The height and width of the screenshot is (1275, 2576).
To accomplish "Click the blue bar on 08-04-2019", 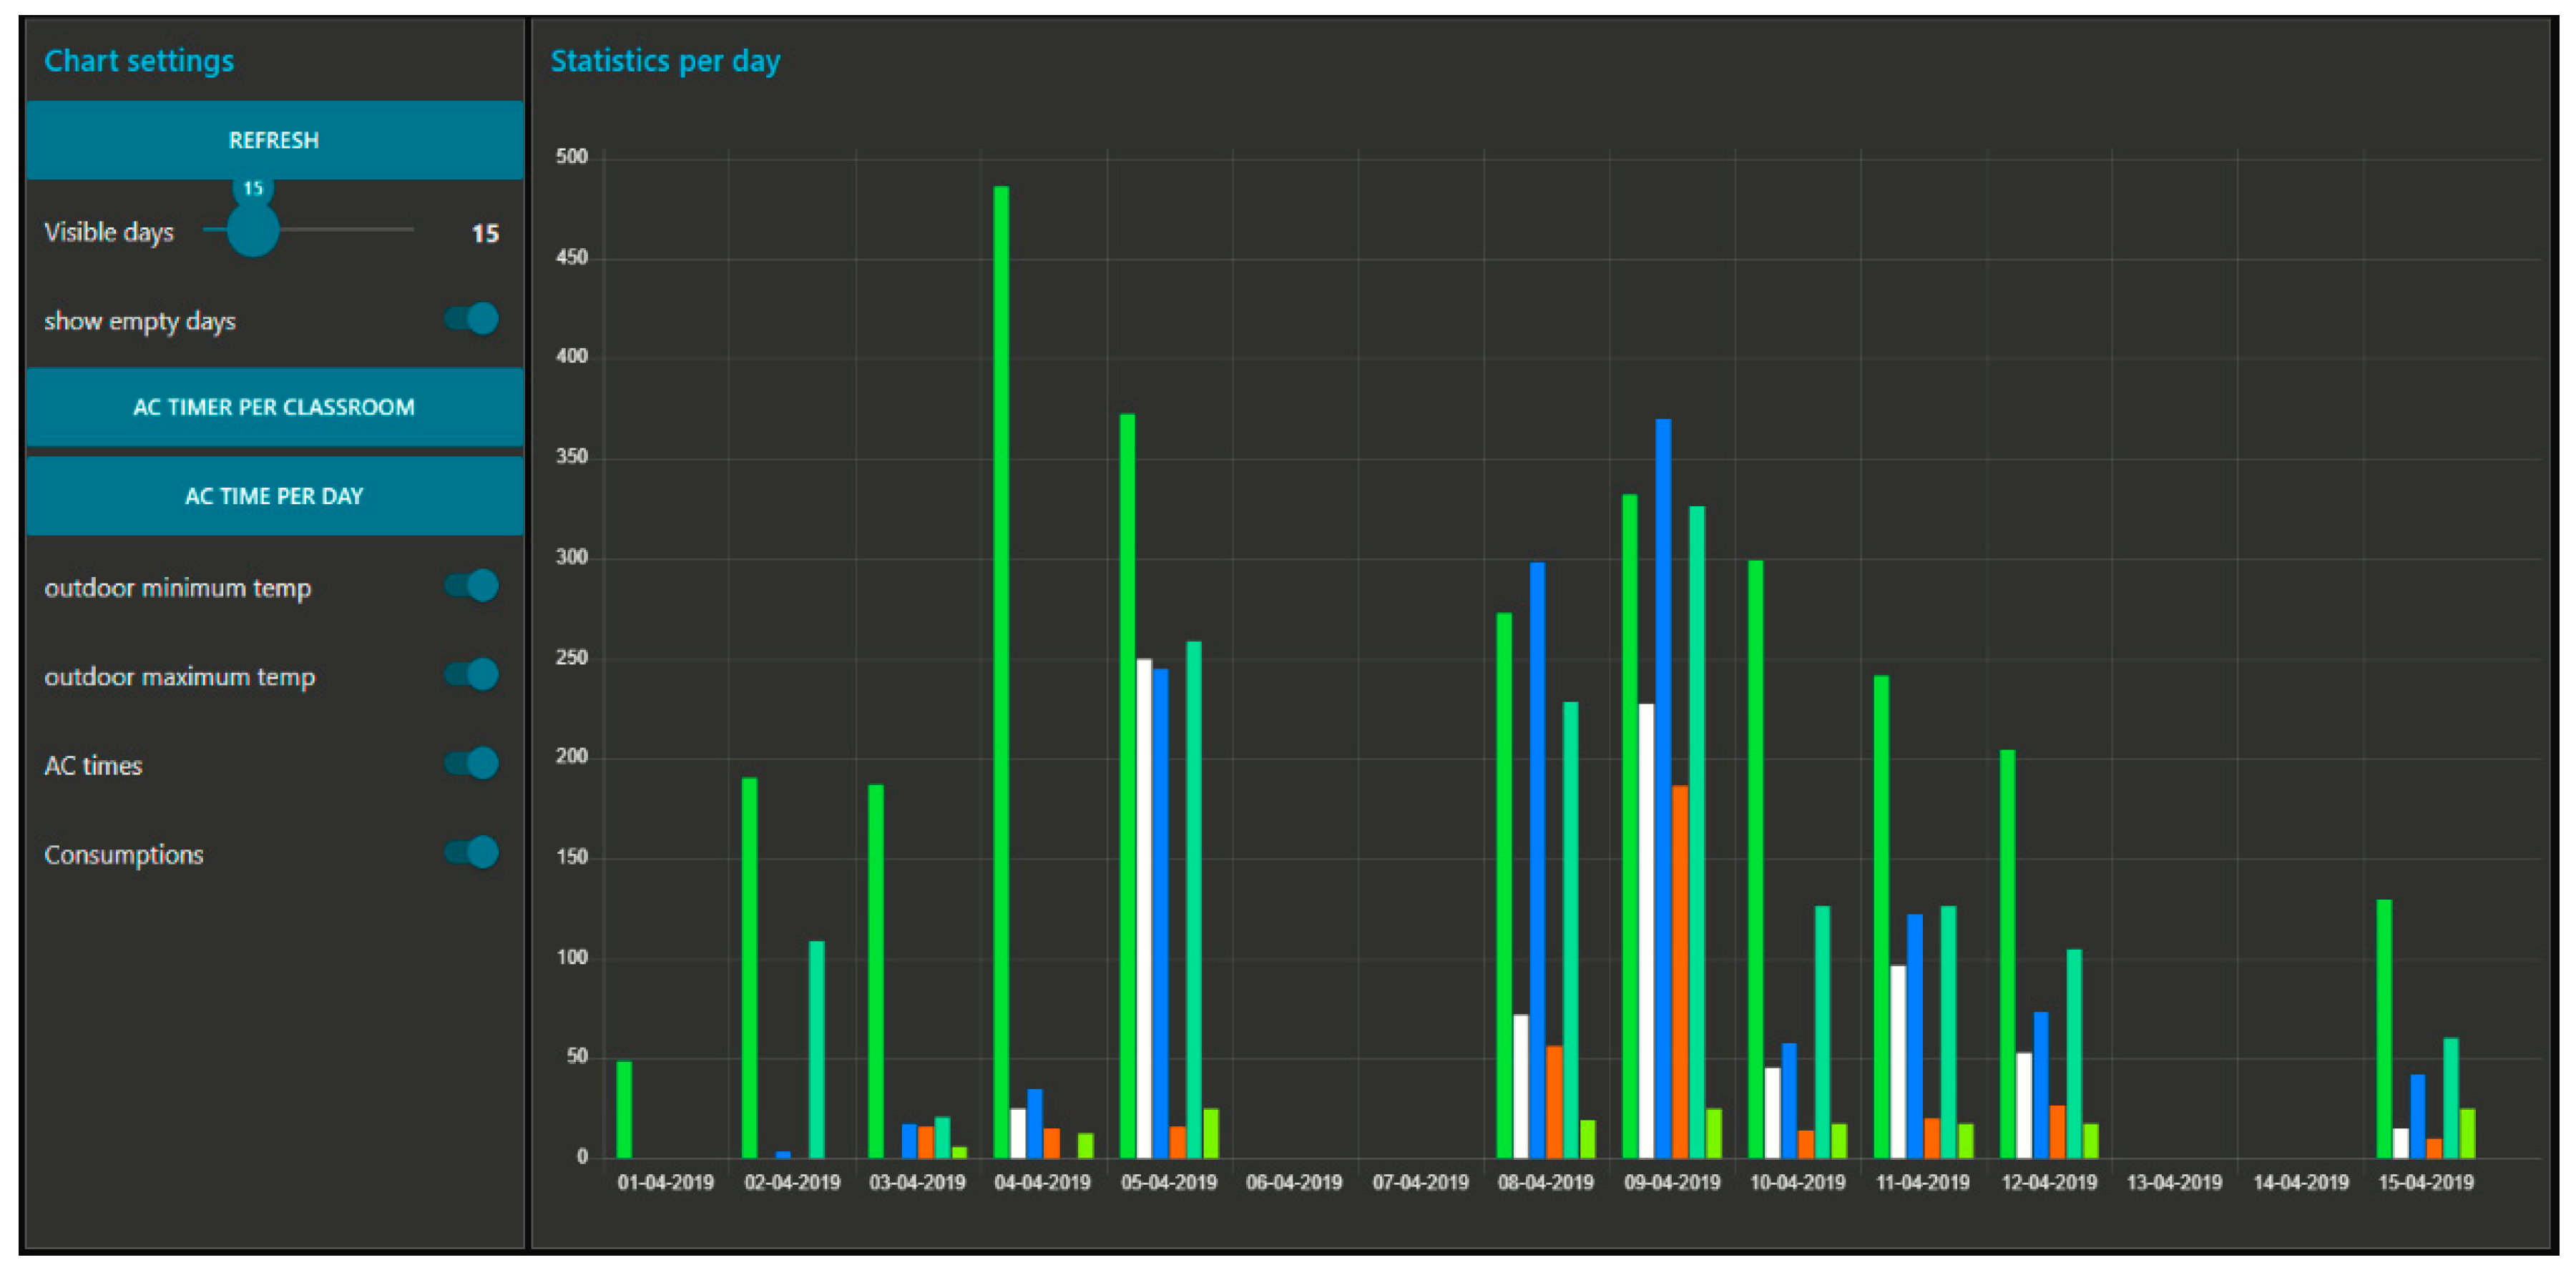I will (1537, 860).
